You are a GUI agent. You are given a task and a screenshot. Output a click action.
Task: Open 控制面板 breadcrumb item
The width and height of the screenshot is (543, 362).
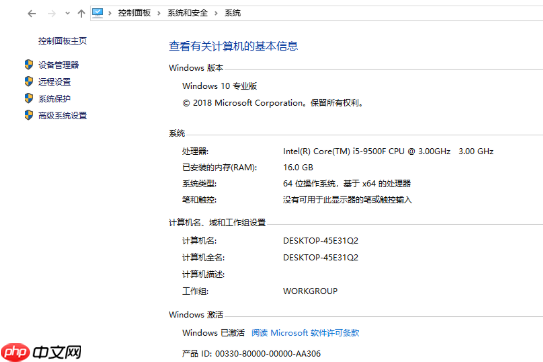tap(134, 13)
